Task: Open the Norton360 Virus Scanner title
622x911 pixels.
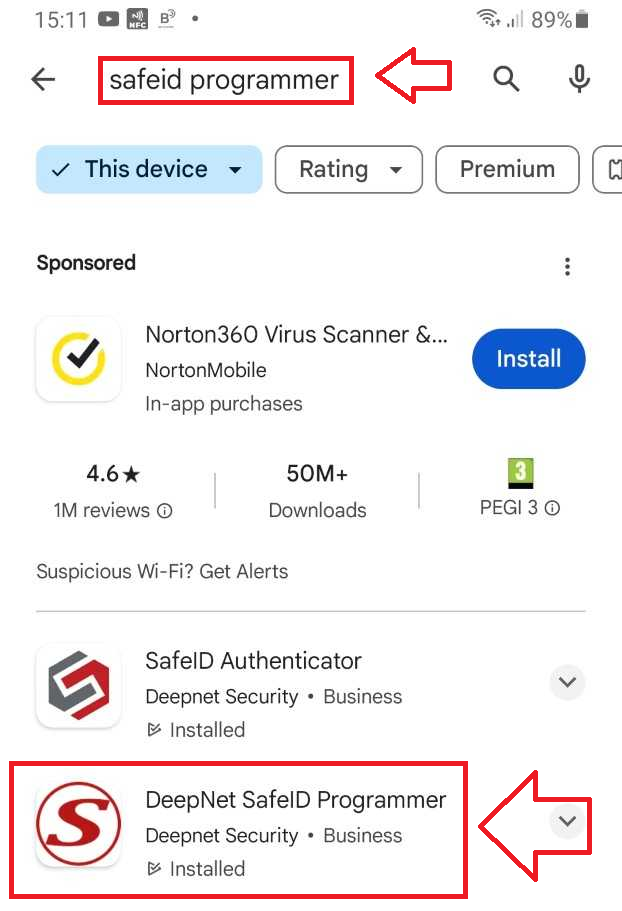Action: [296, 334]
